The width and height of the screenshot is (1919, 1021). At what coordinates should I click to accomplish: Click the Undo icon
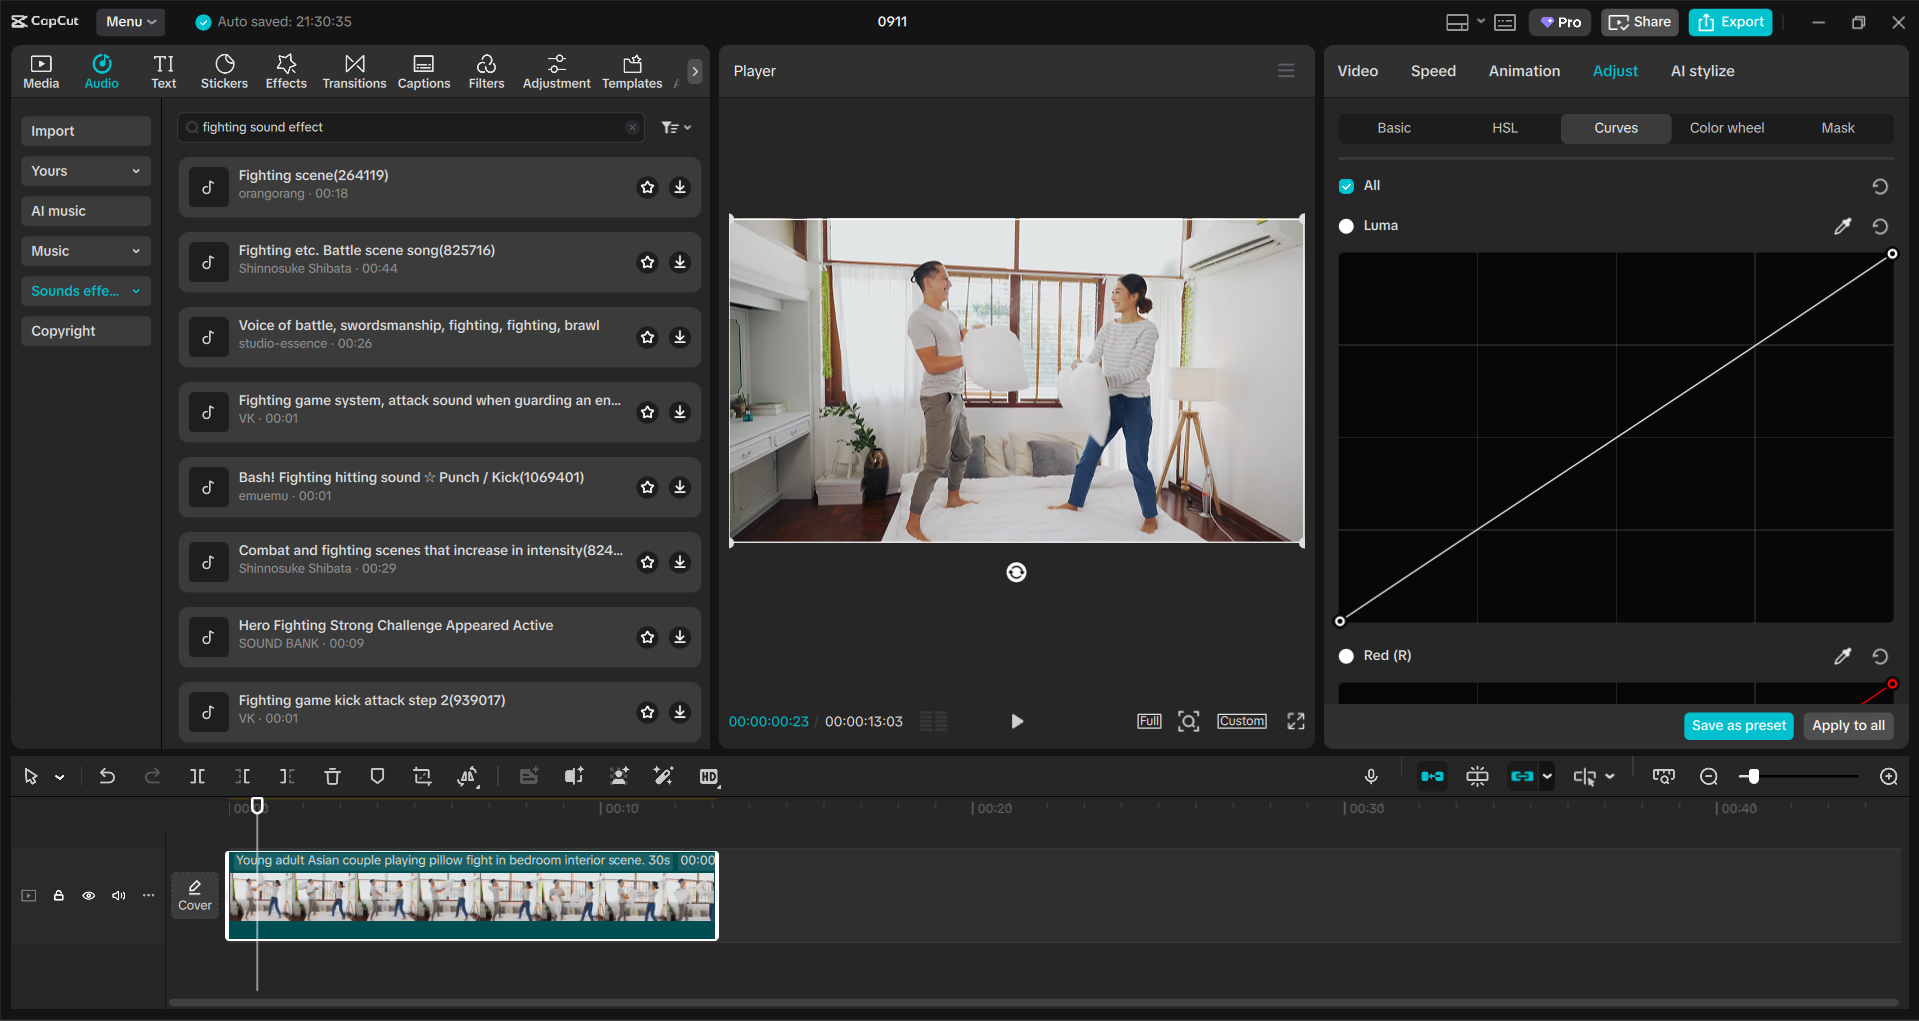pyautogui.click(x=107, y=776)
